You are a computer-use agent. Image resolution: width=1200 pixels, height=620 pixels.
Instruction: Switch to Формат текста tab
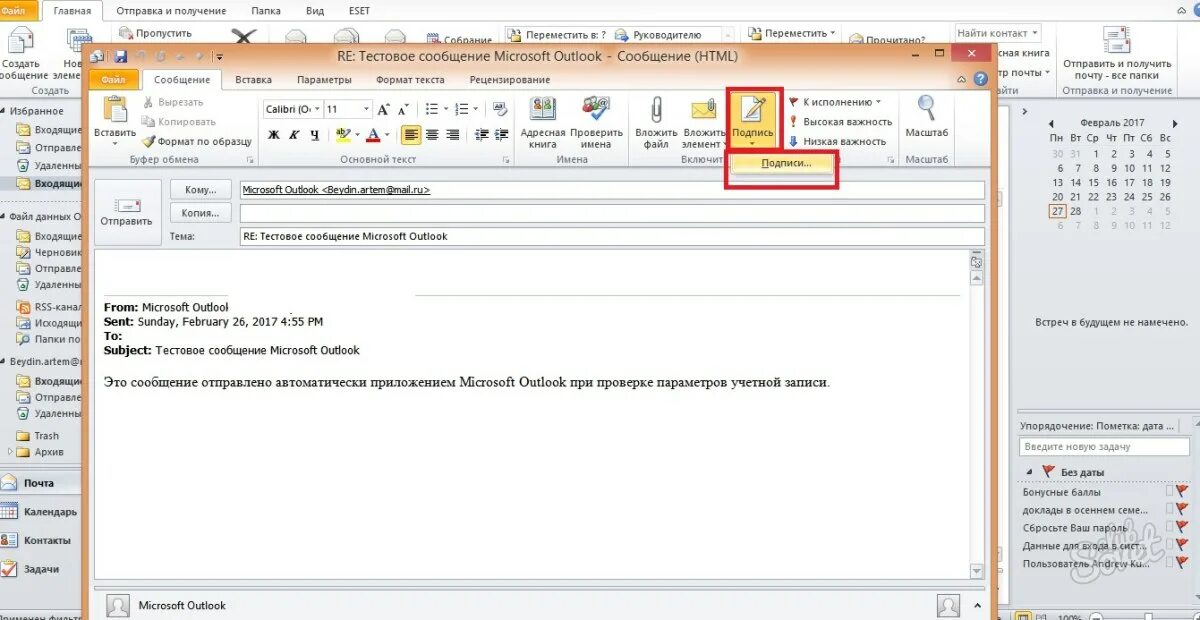410,80
